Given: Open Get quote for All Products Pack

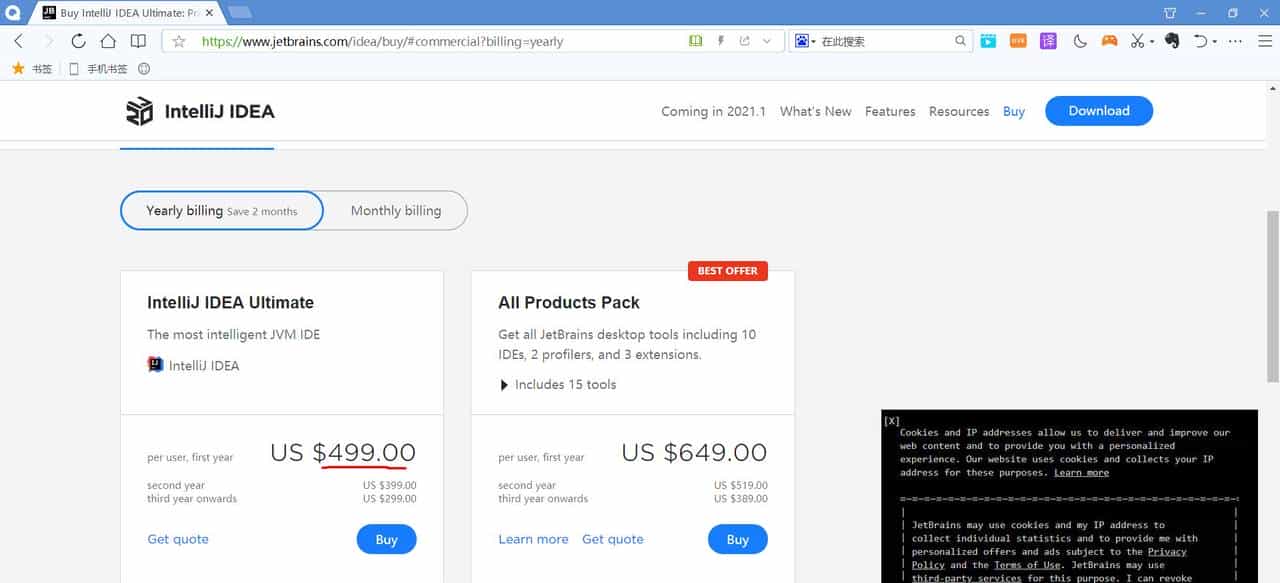Looking at the screenshot, I should click(613, 539).
